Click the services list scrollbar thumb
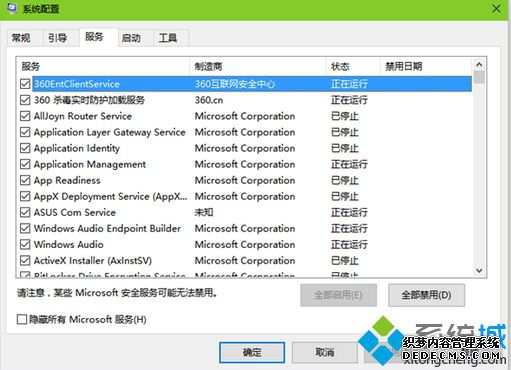The image size is (511, 370). (x=479, y=77)
